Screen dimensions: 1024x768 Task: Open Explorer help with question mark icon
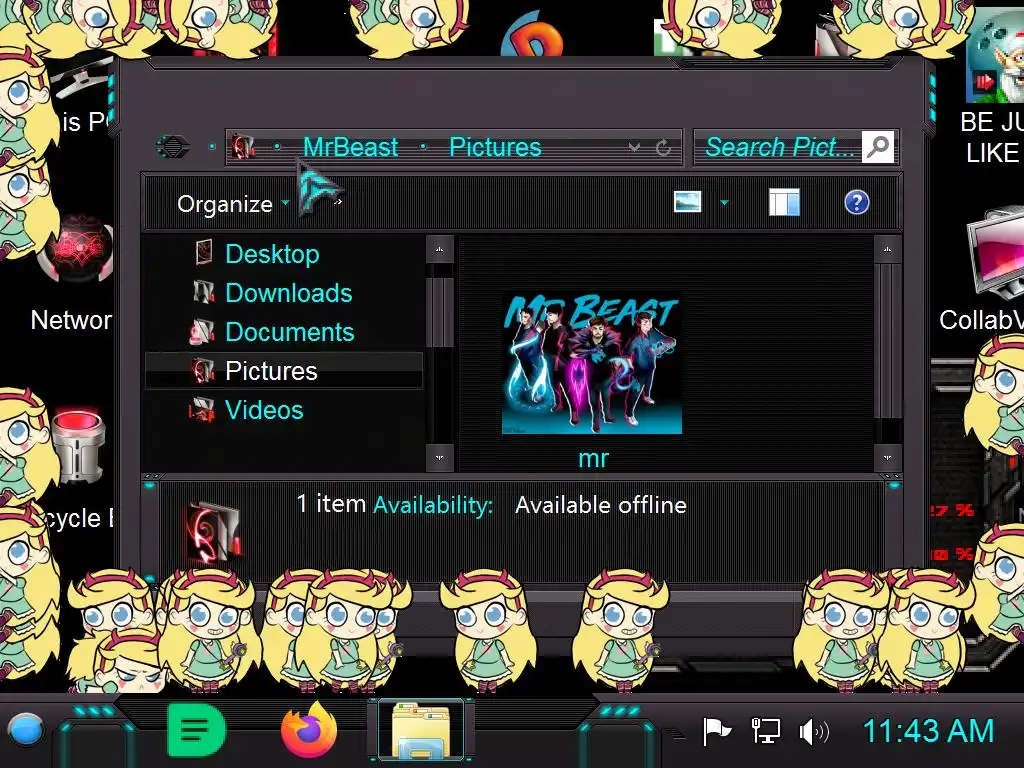click(856, 202)
